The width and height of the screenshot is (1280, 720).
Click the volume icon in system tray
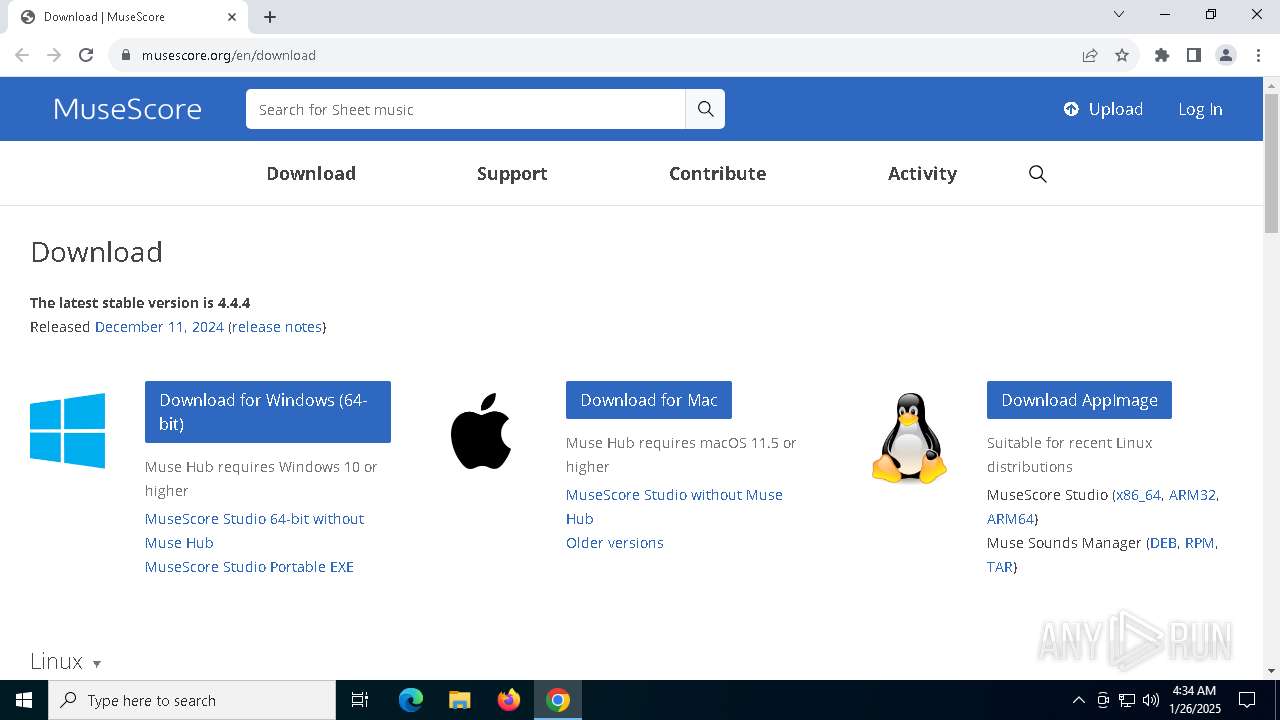pos(1151,700)
